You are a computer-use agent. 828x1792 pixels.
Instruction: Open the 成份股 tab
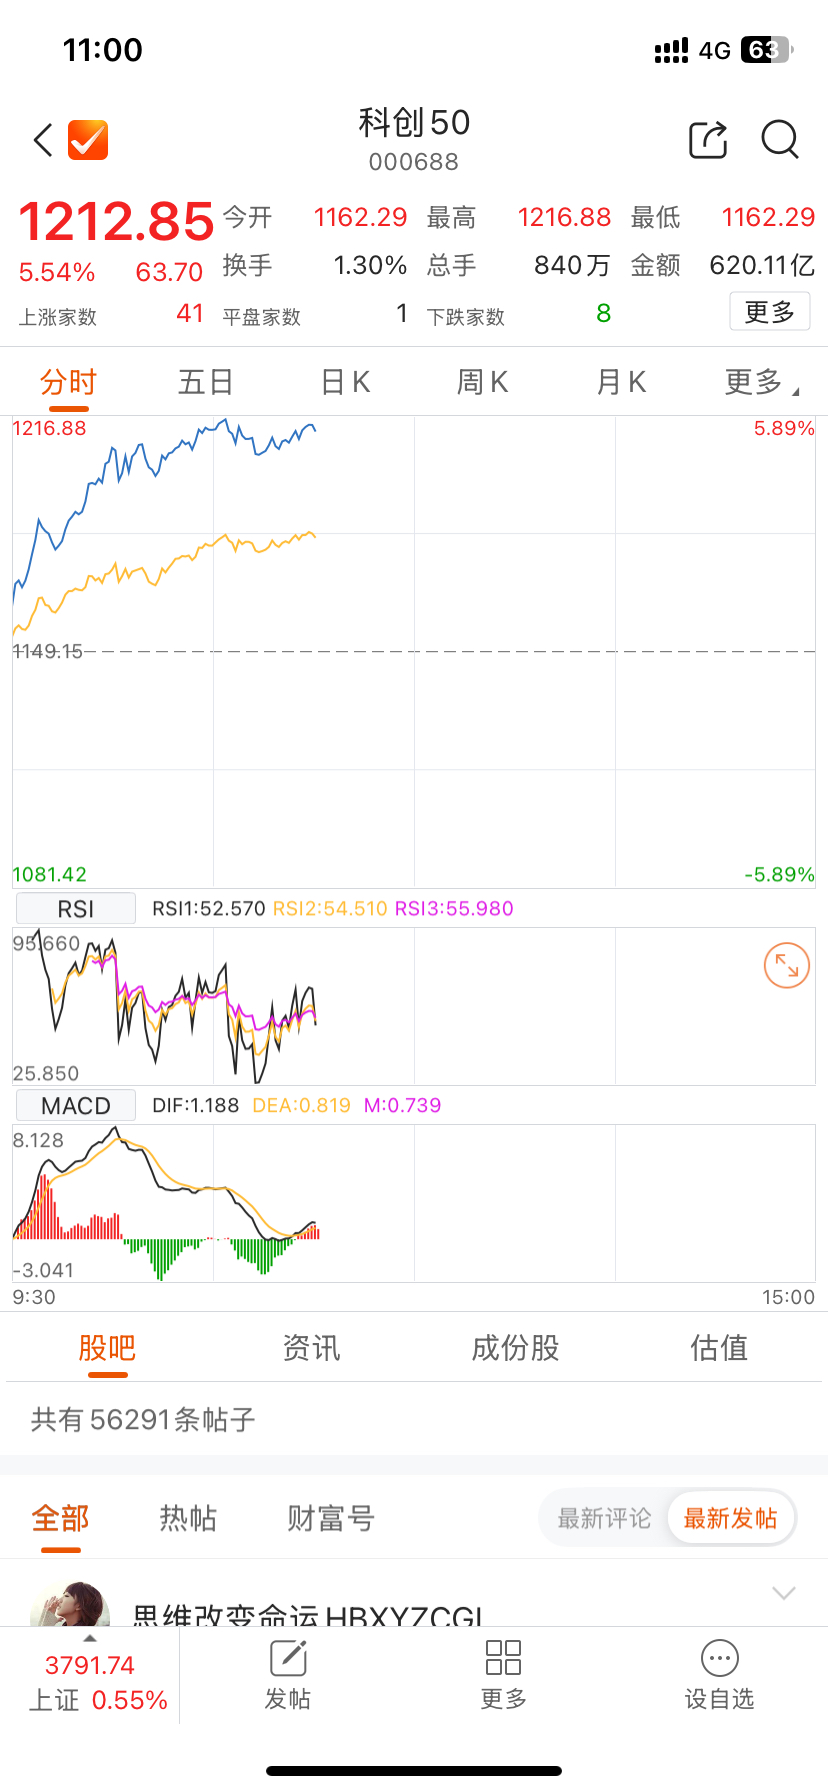point(515,1348)
